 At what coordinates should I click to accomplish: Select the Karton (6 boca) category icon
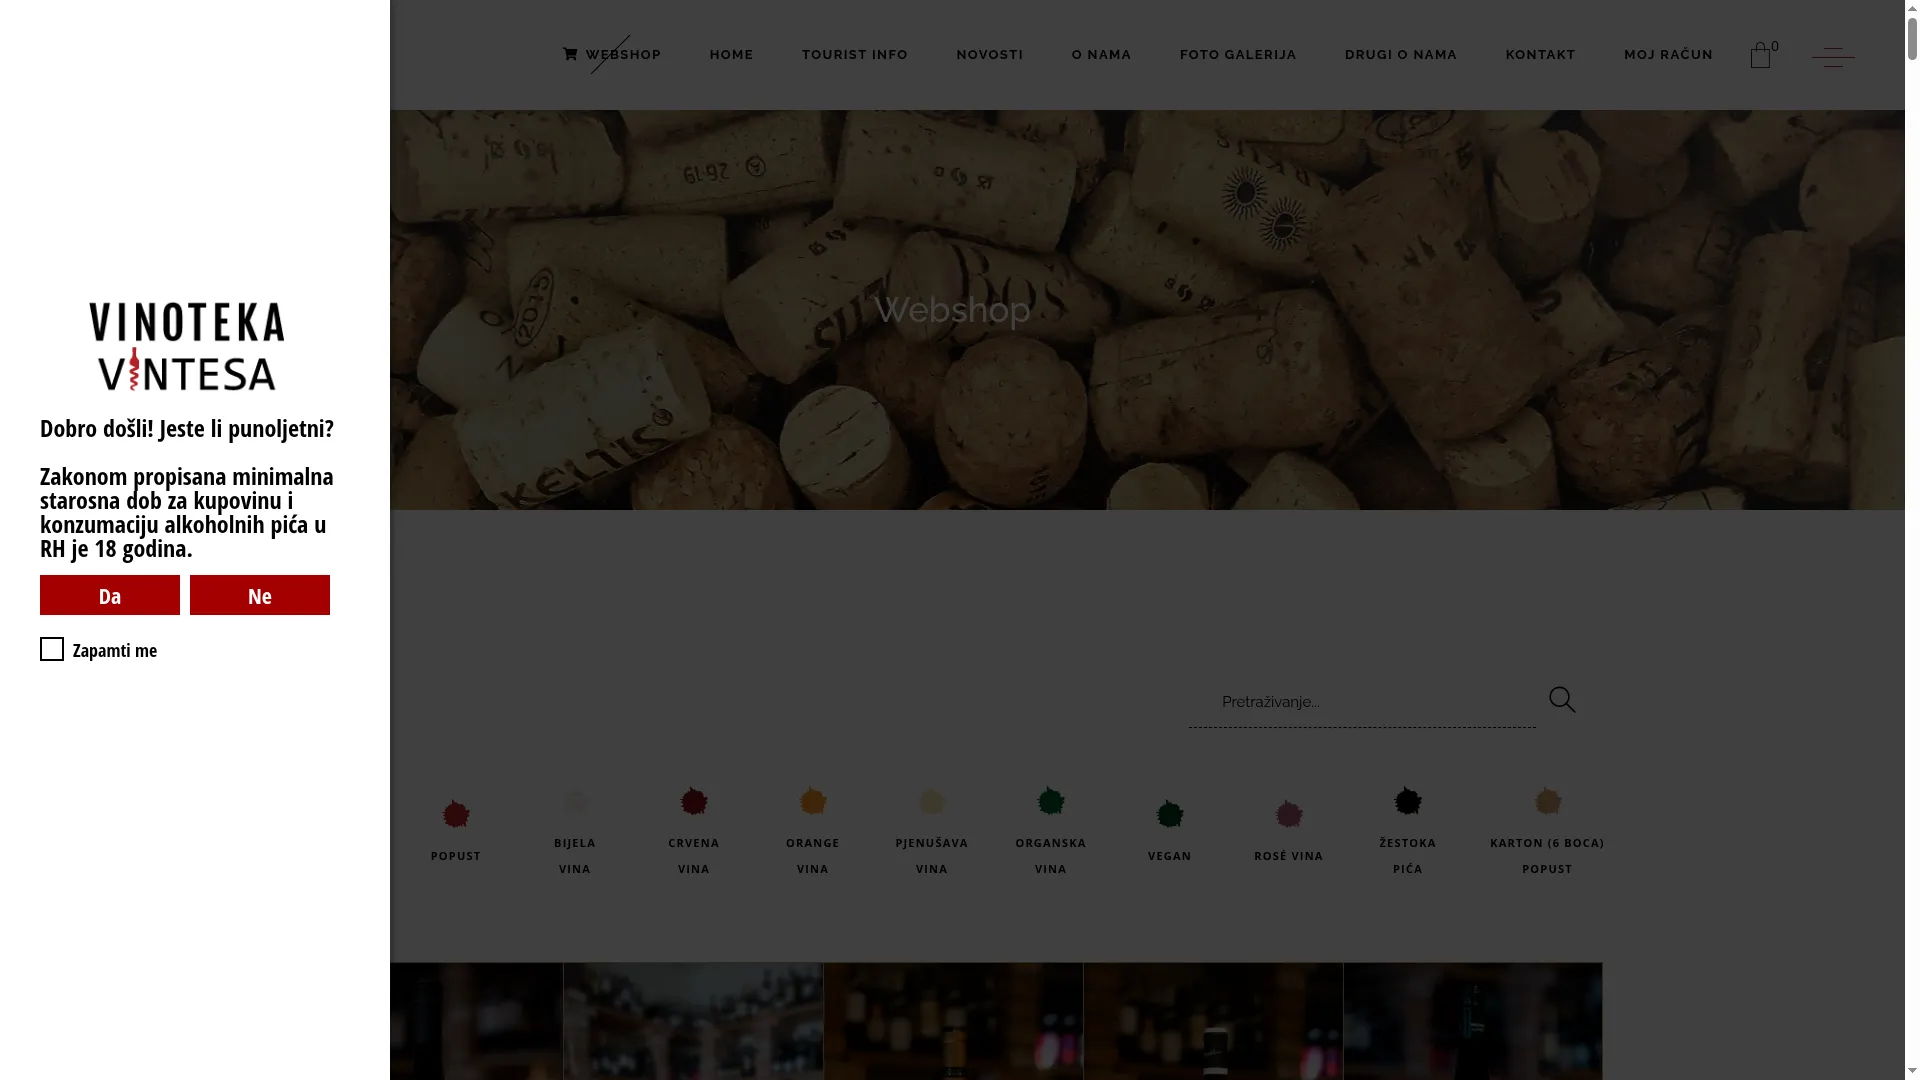(x=1548, y=801)
